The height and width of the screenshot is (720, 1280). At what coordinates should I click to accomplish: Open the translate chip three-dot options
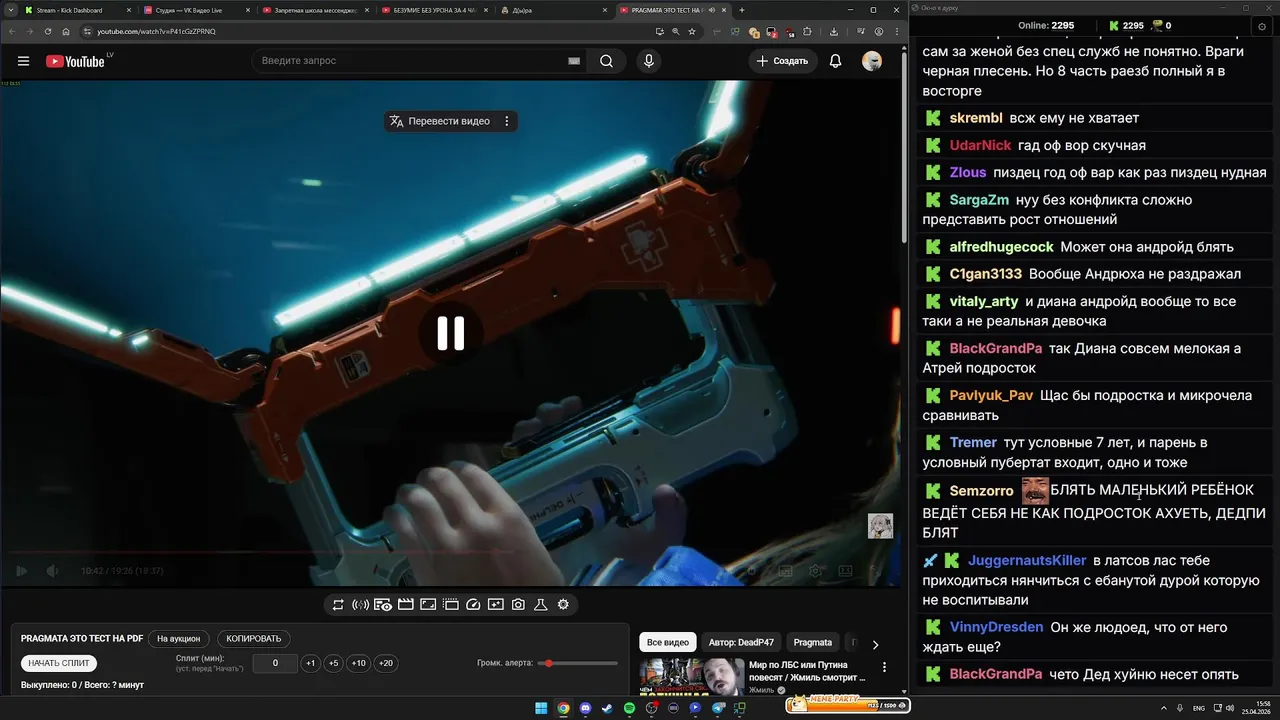click(x=506, y=121)
